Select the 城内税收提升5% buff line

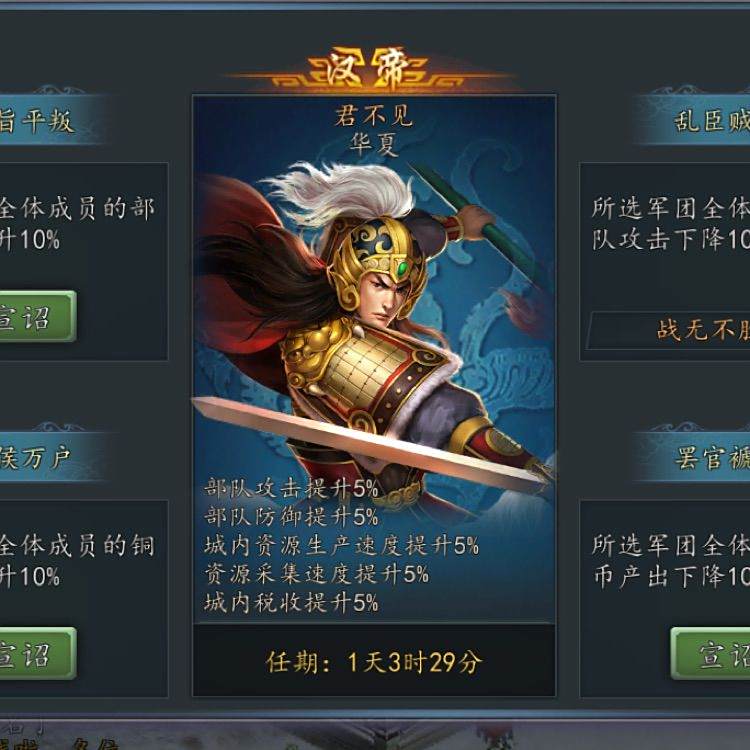tap(291, 602)
